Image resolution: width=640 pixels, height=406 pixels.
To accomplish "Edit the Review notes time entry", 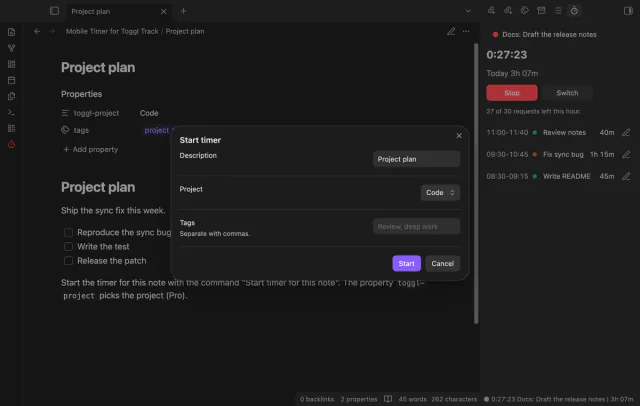I will pos(626,133).
